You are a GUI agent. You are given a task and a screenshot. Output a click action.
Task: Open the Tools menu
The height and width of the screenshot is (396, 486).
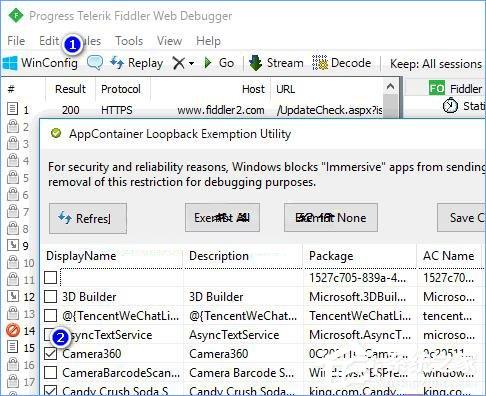tap(129, 41)
